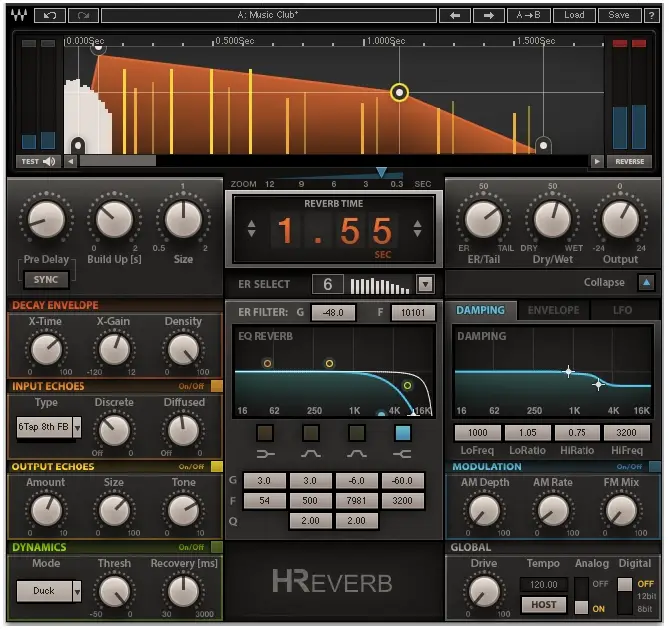Click the ER Filter F value 10101
The image size is (669, 630).
[413, 313]
